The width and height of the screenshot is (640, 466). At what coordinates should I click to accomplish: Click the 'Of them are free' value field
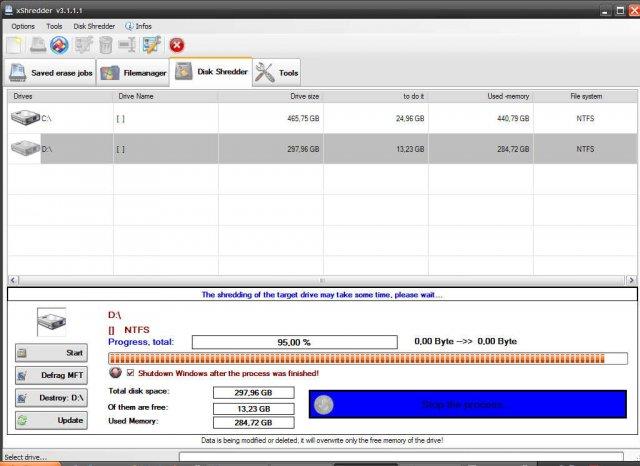tap(253, 408)
